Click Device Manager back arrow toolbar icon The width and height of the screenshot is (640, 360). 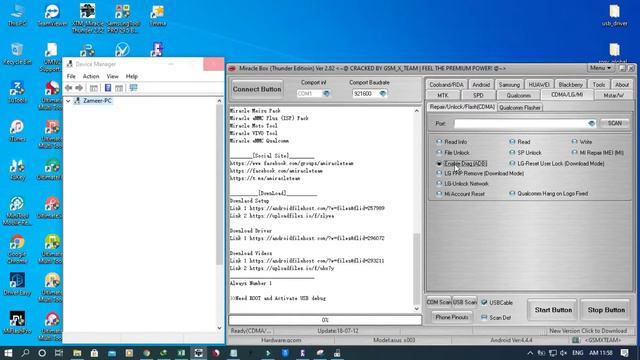click(x=69, y=88)
